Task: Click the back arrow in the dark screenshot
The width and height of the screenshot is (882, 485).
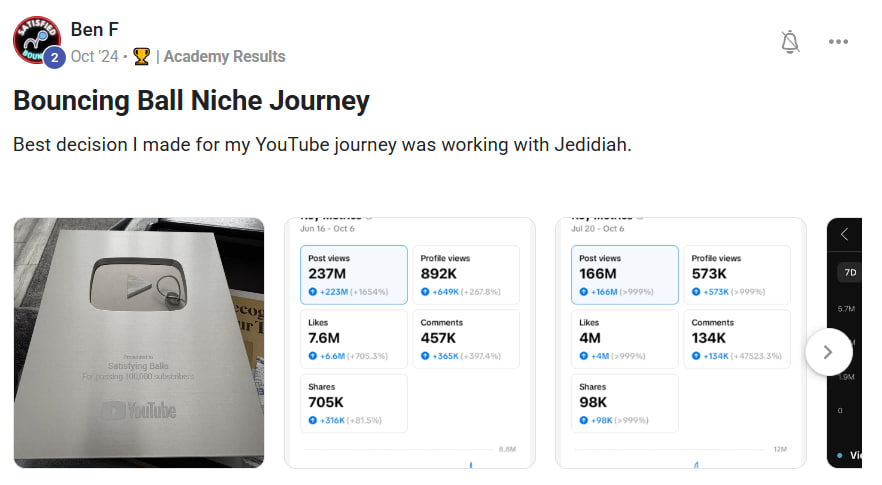Action: coord(845,235)
